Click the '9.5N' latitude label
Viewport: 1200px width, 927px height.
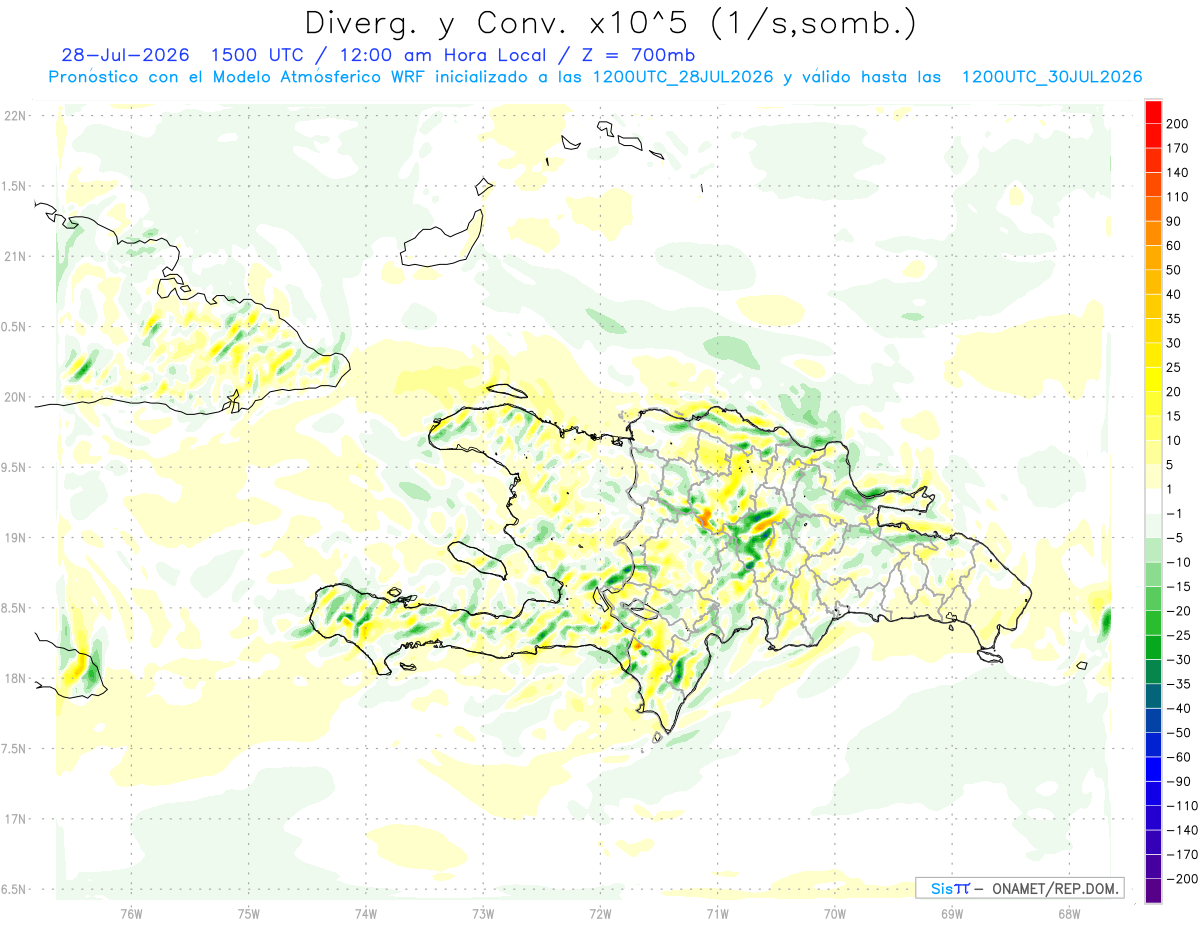13,467
